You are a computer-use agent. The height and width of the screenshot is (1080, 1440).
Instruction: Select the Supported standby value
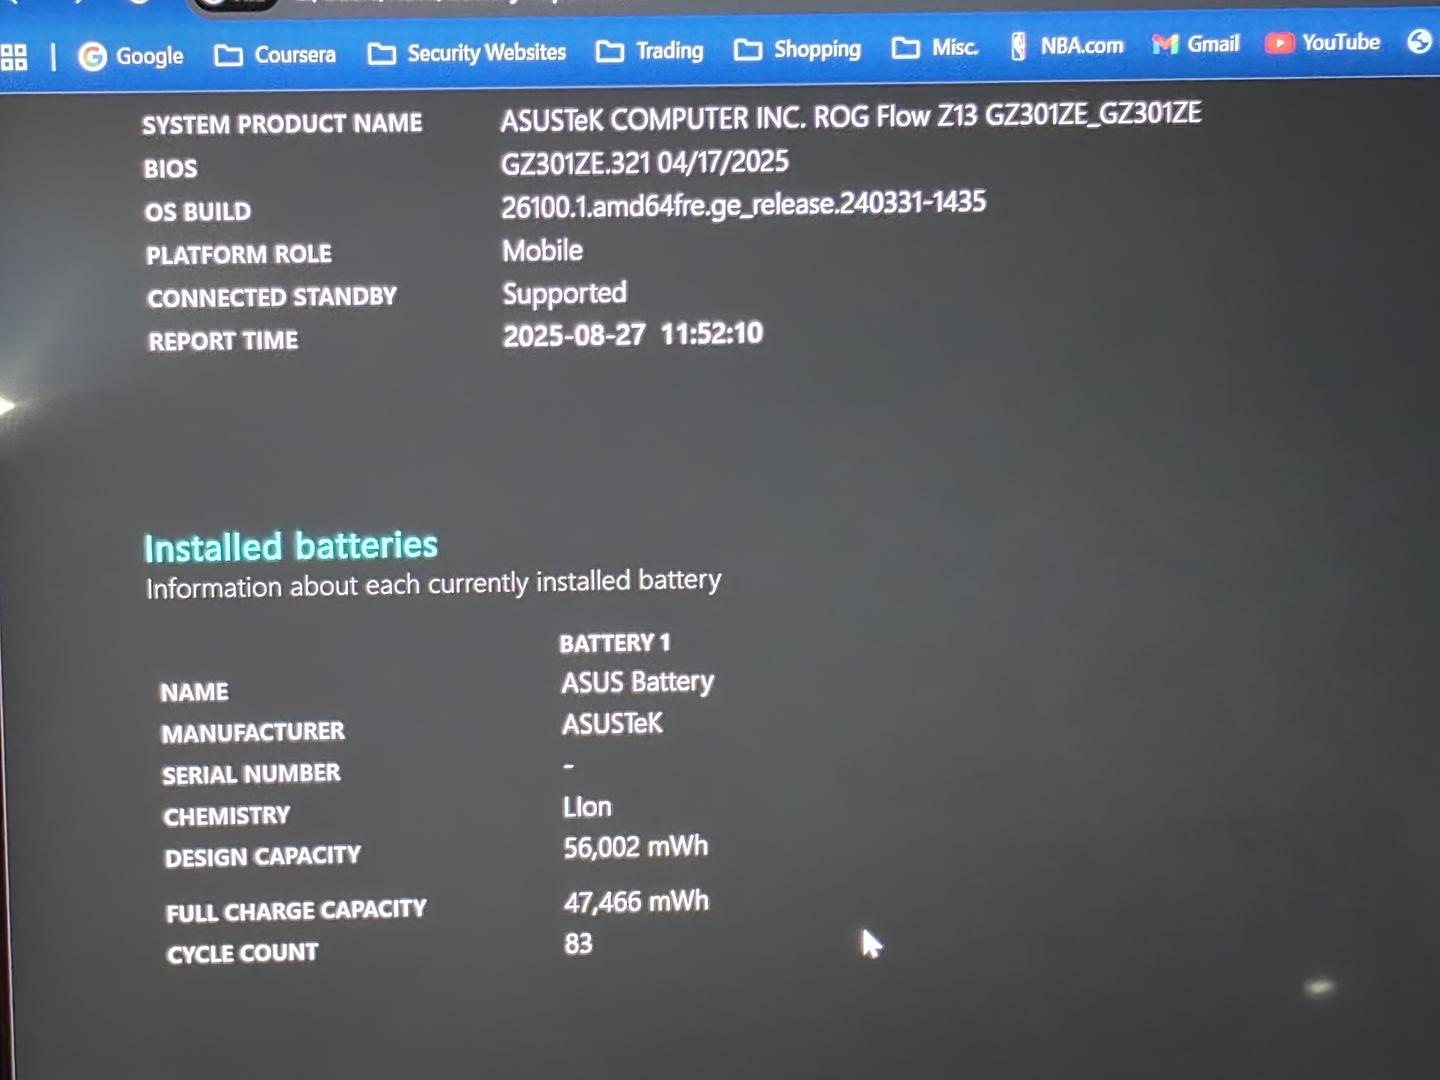pos(565,294)
